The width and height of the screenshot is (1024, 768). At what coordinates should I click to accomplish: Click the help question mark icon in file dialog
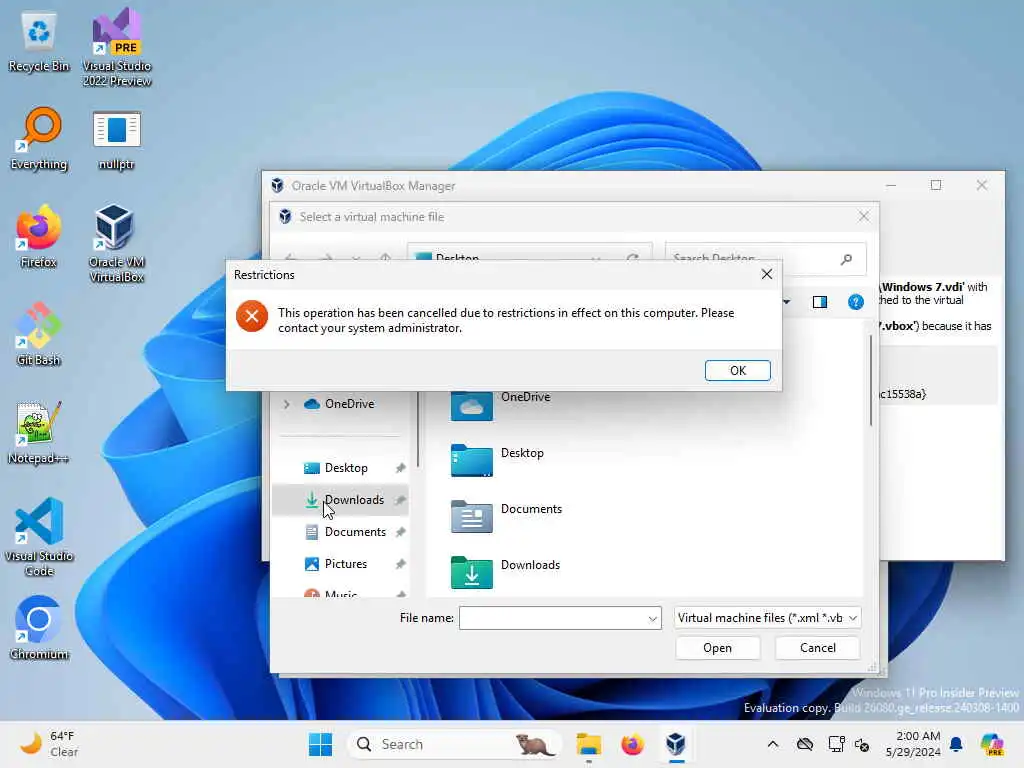coord(856,302)
